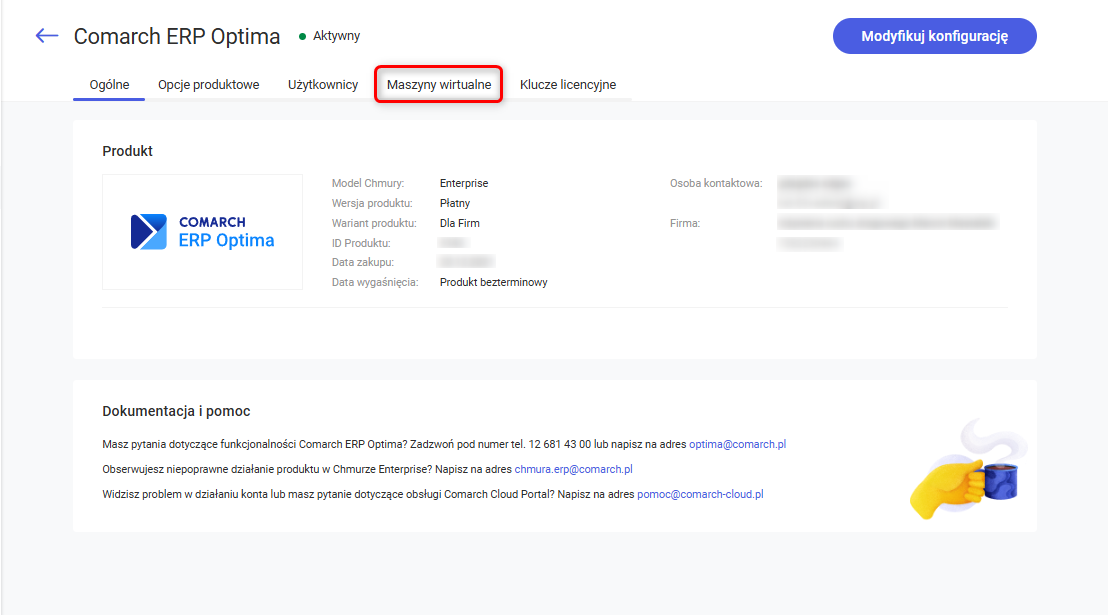This screenshot has height=615, width=1108.
Task: Select the Maszyny wirtualne tab
Action: click(x=439, y=85)
